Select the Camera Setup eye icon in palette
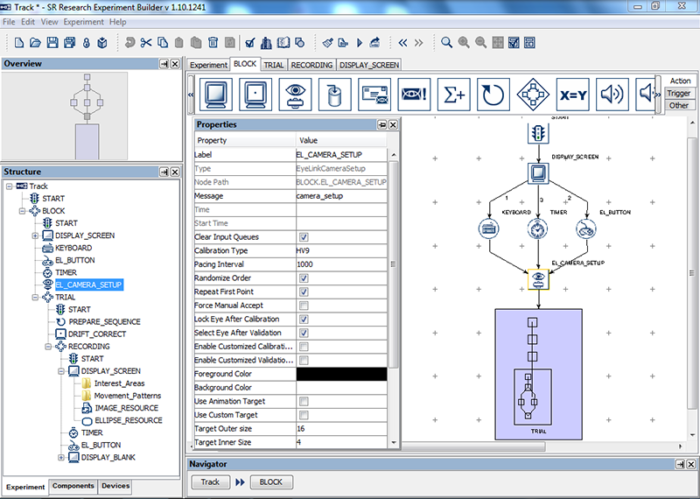The image size is (700, 499). tap(296, 95)
